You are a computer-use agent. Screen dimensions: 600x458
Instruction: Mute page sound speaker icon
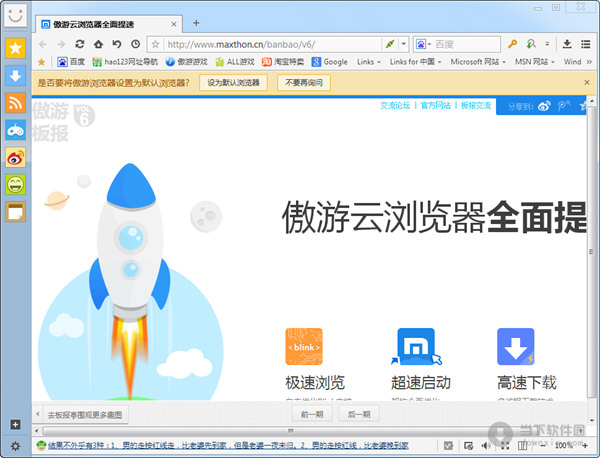coord(486,445)
